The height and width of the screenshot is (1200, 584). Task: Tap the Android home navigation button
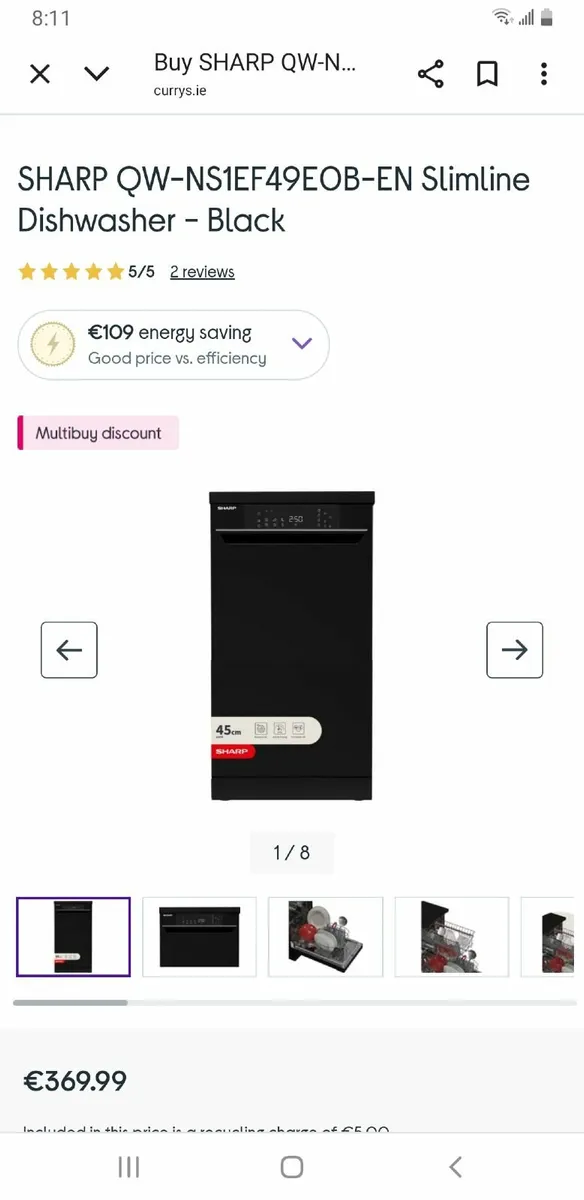(x=292, y=1166)
